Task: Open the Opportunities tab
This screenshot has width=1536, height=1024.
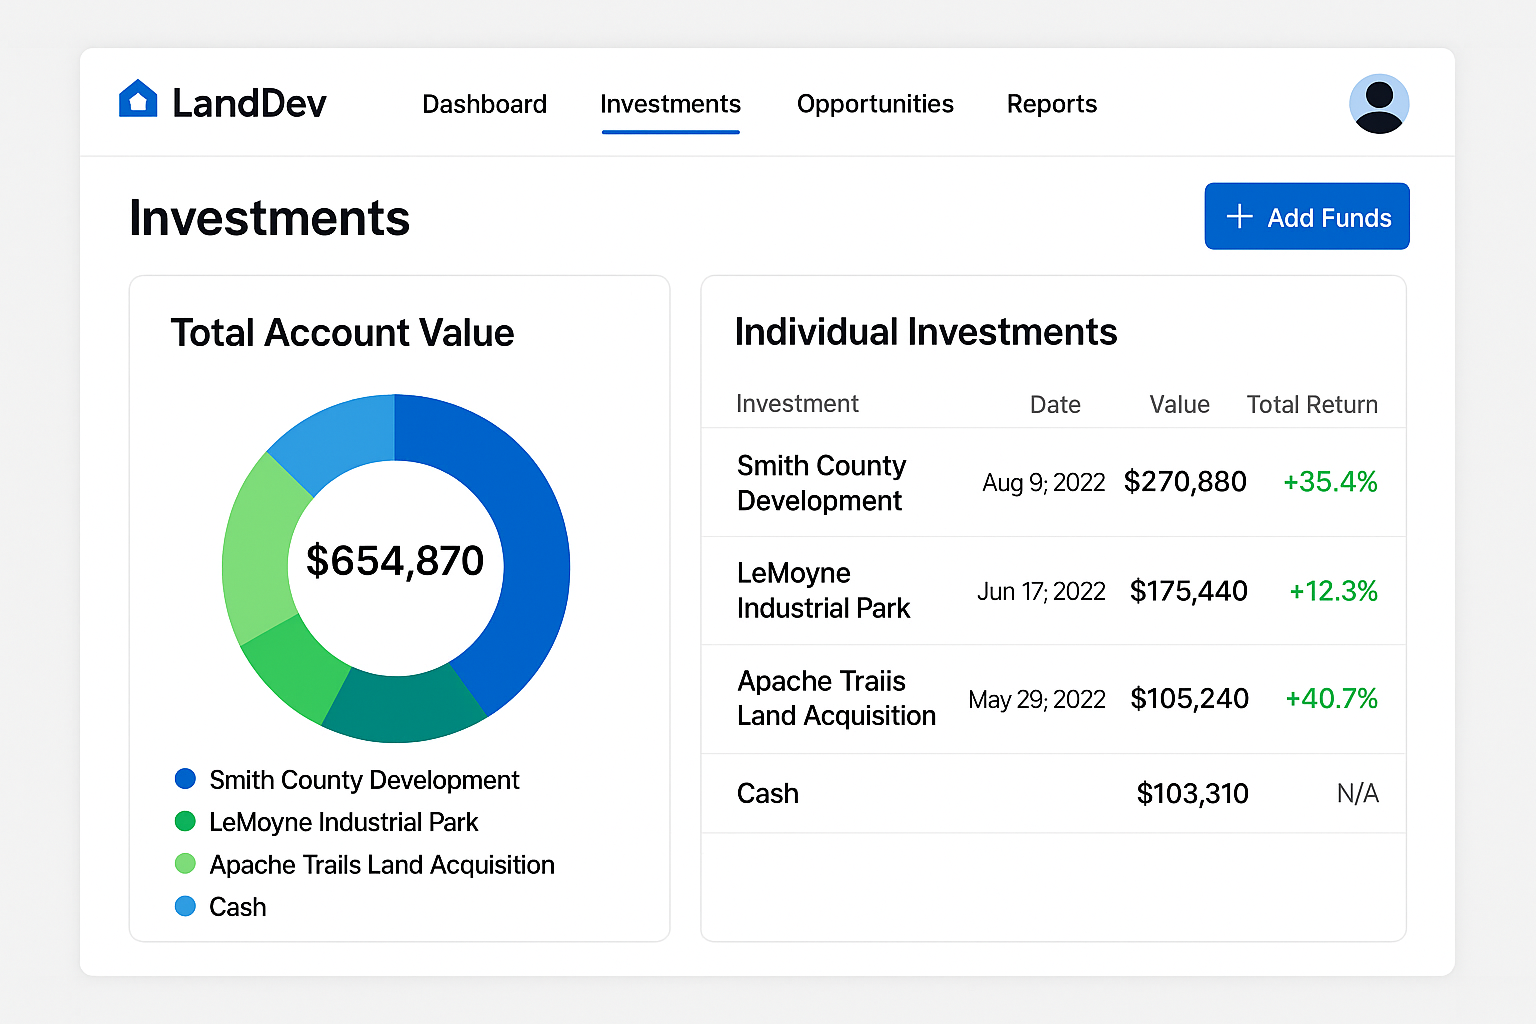Action: coord(875,104)
